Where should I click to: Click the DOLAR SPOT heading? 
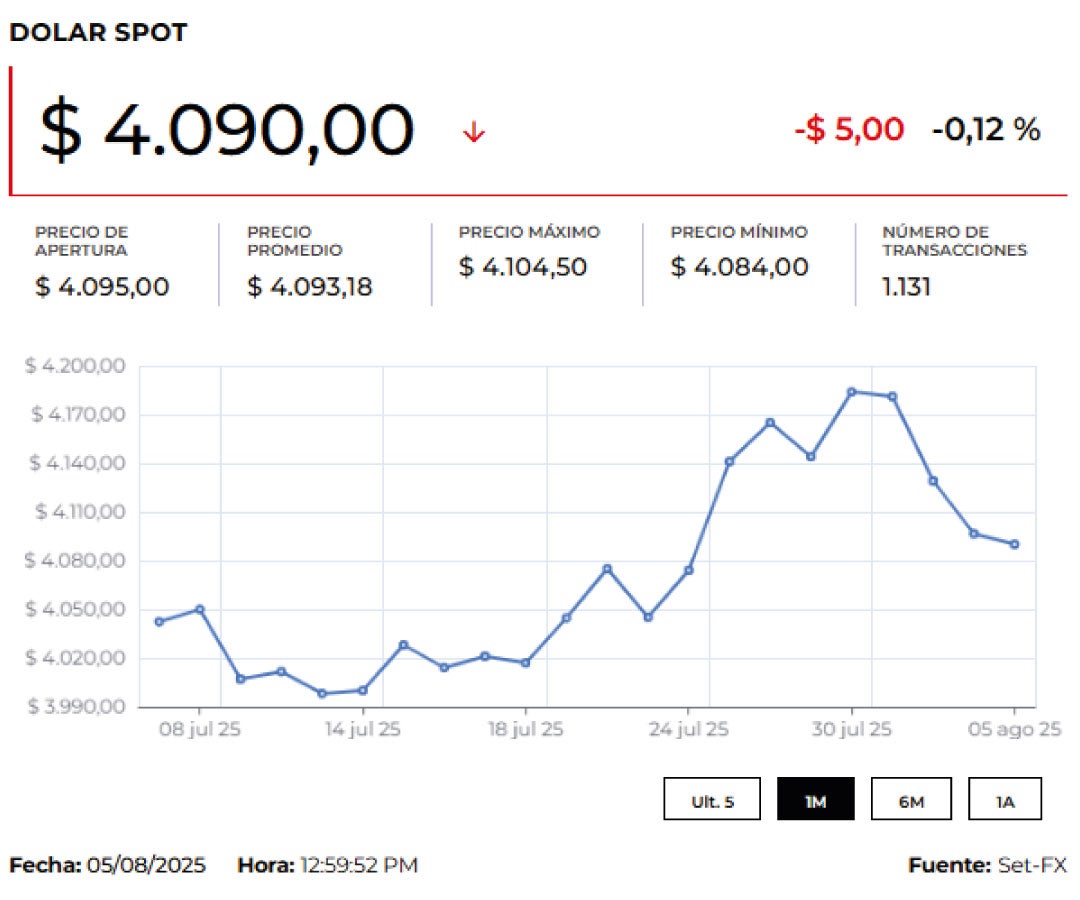click(x=98, y=32)
